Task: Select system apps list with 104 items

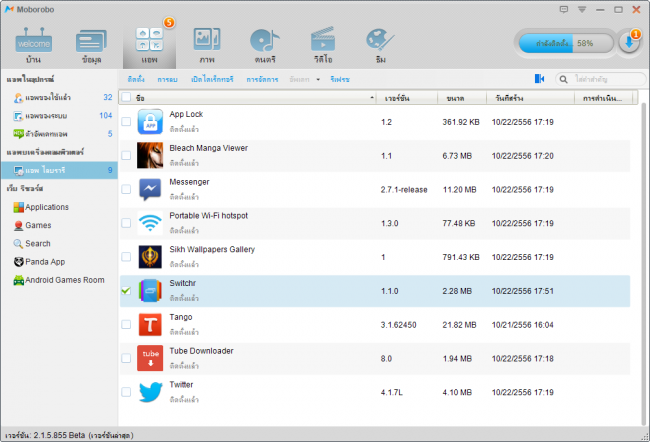Action: point(59,115)
